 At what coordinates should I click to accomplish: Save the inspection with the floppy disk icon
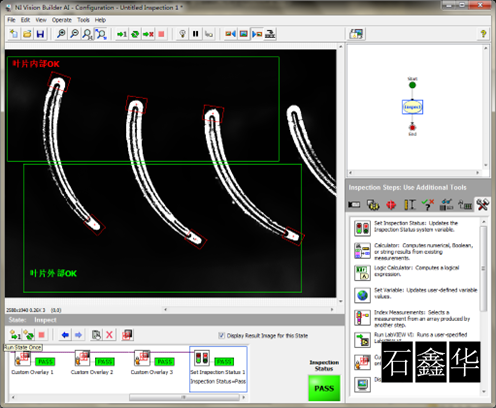40,34
